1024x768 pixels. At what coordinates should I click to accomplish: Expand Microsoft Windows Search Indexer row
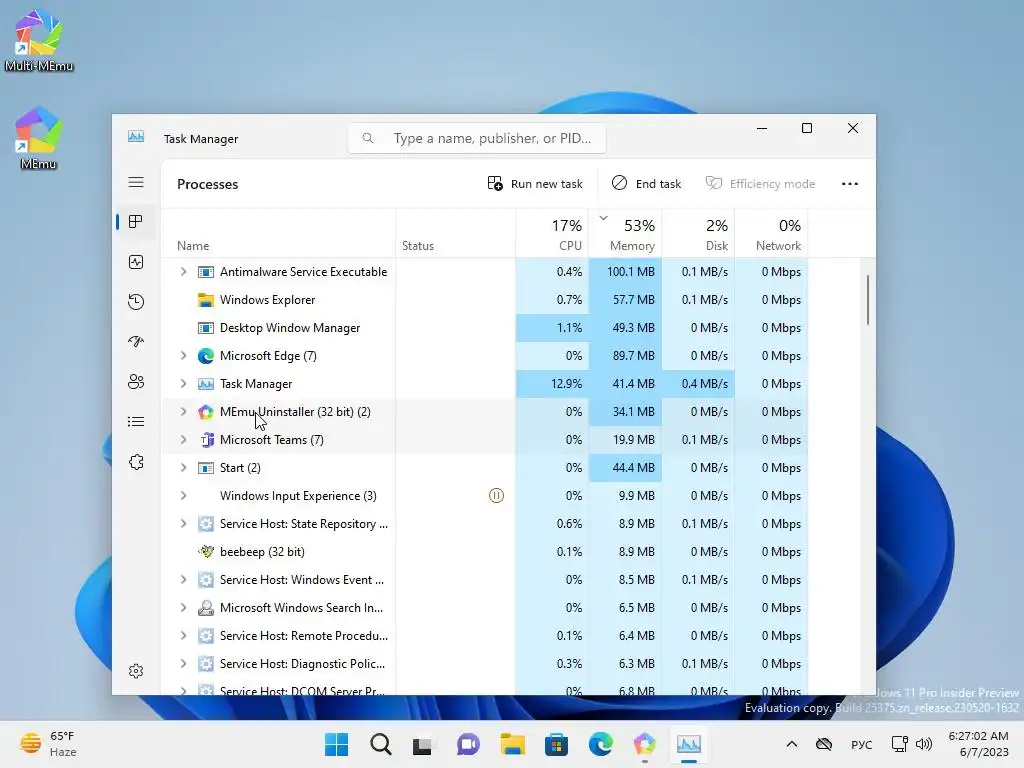[184, 608]
